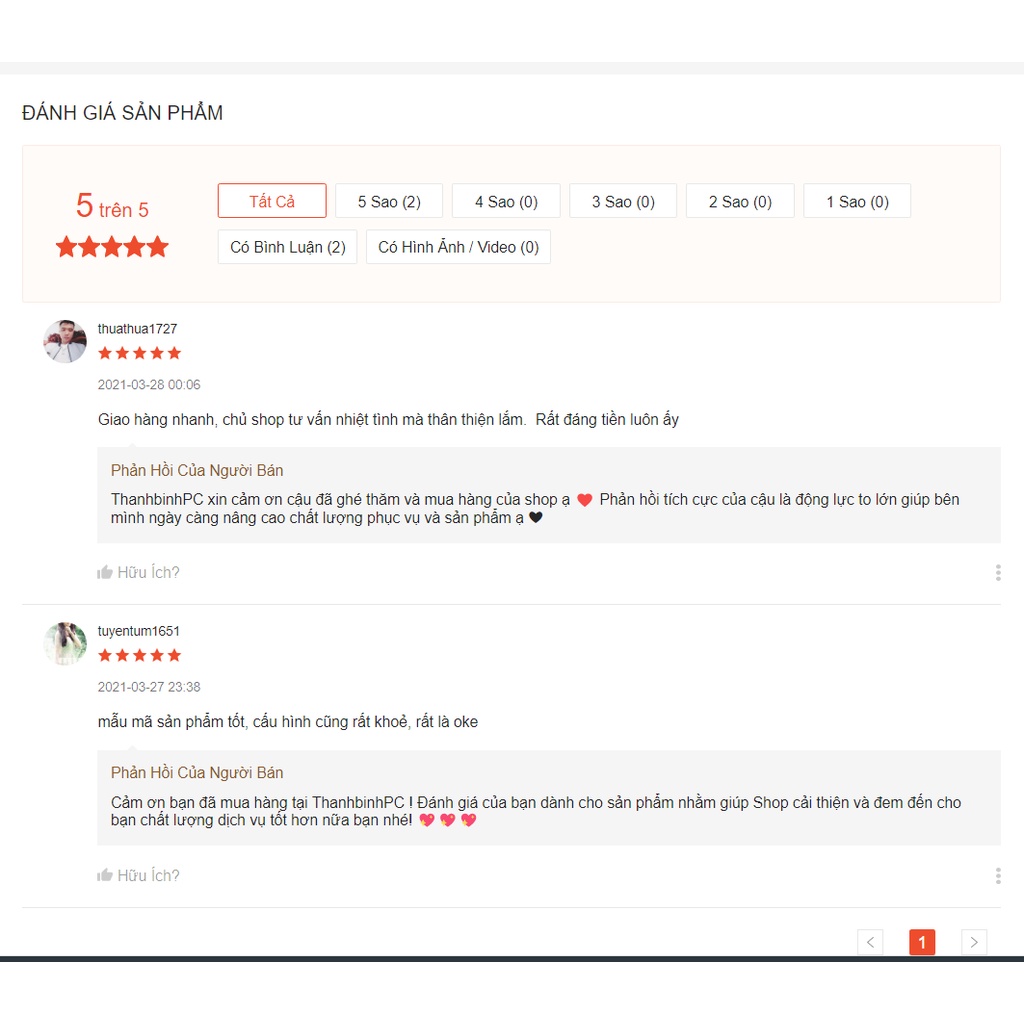
Task: Open three-dot menu for thuathua1727's review
Action: 998,573
